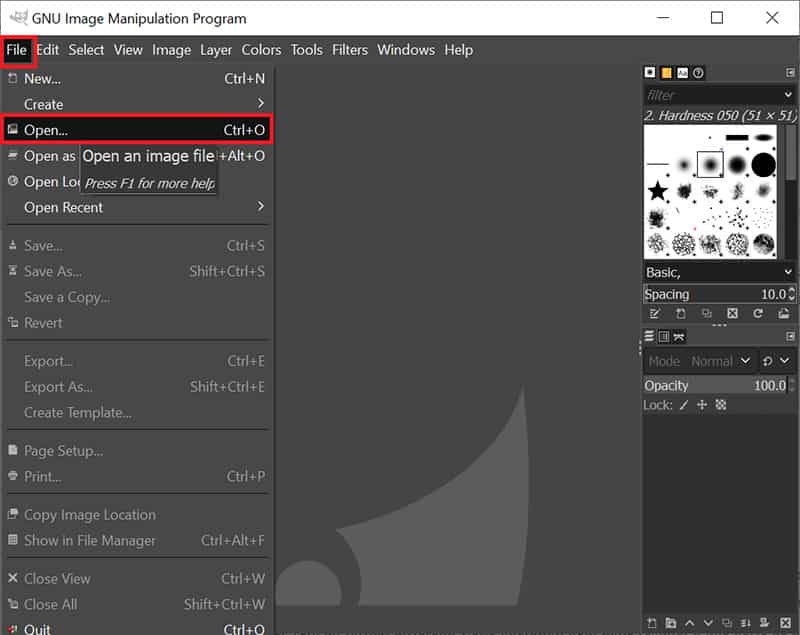Open the Filters menu
Screen dimensions: 800x635
coord(349,50)
